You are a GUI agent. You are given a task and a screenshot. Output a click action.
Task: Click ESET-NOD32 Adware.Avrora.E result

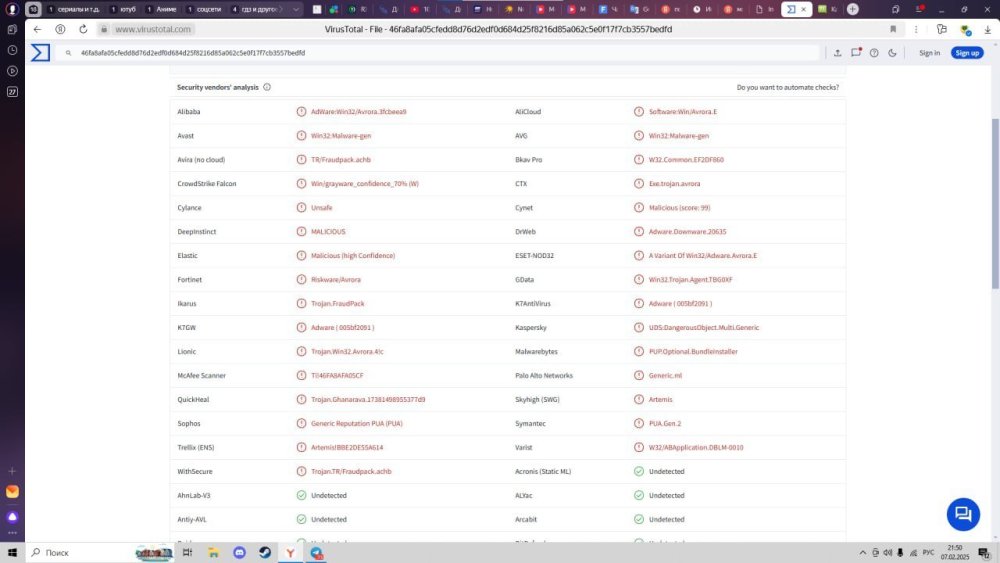point(702,256)
